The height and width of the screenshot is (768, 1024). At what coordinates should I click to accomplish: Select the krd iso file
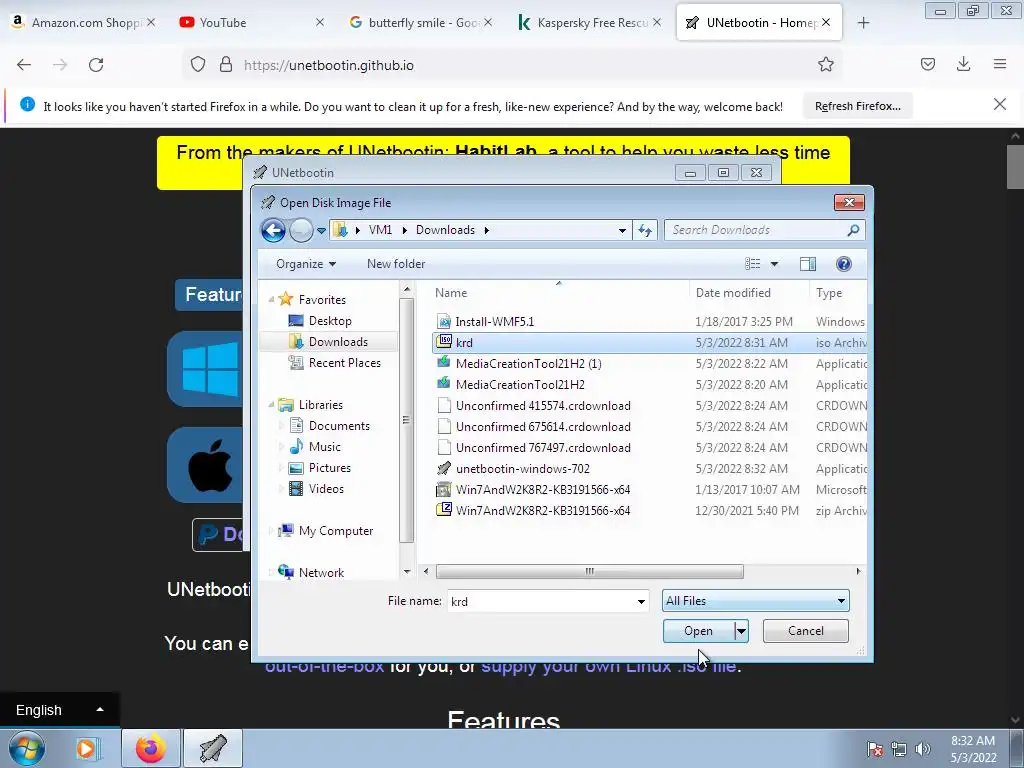[650, 342]
